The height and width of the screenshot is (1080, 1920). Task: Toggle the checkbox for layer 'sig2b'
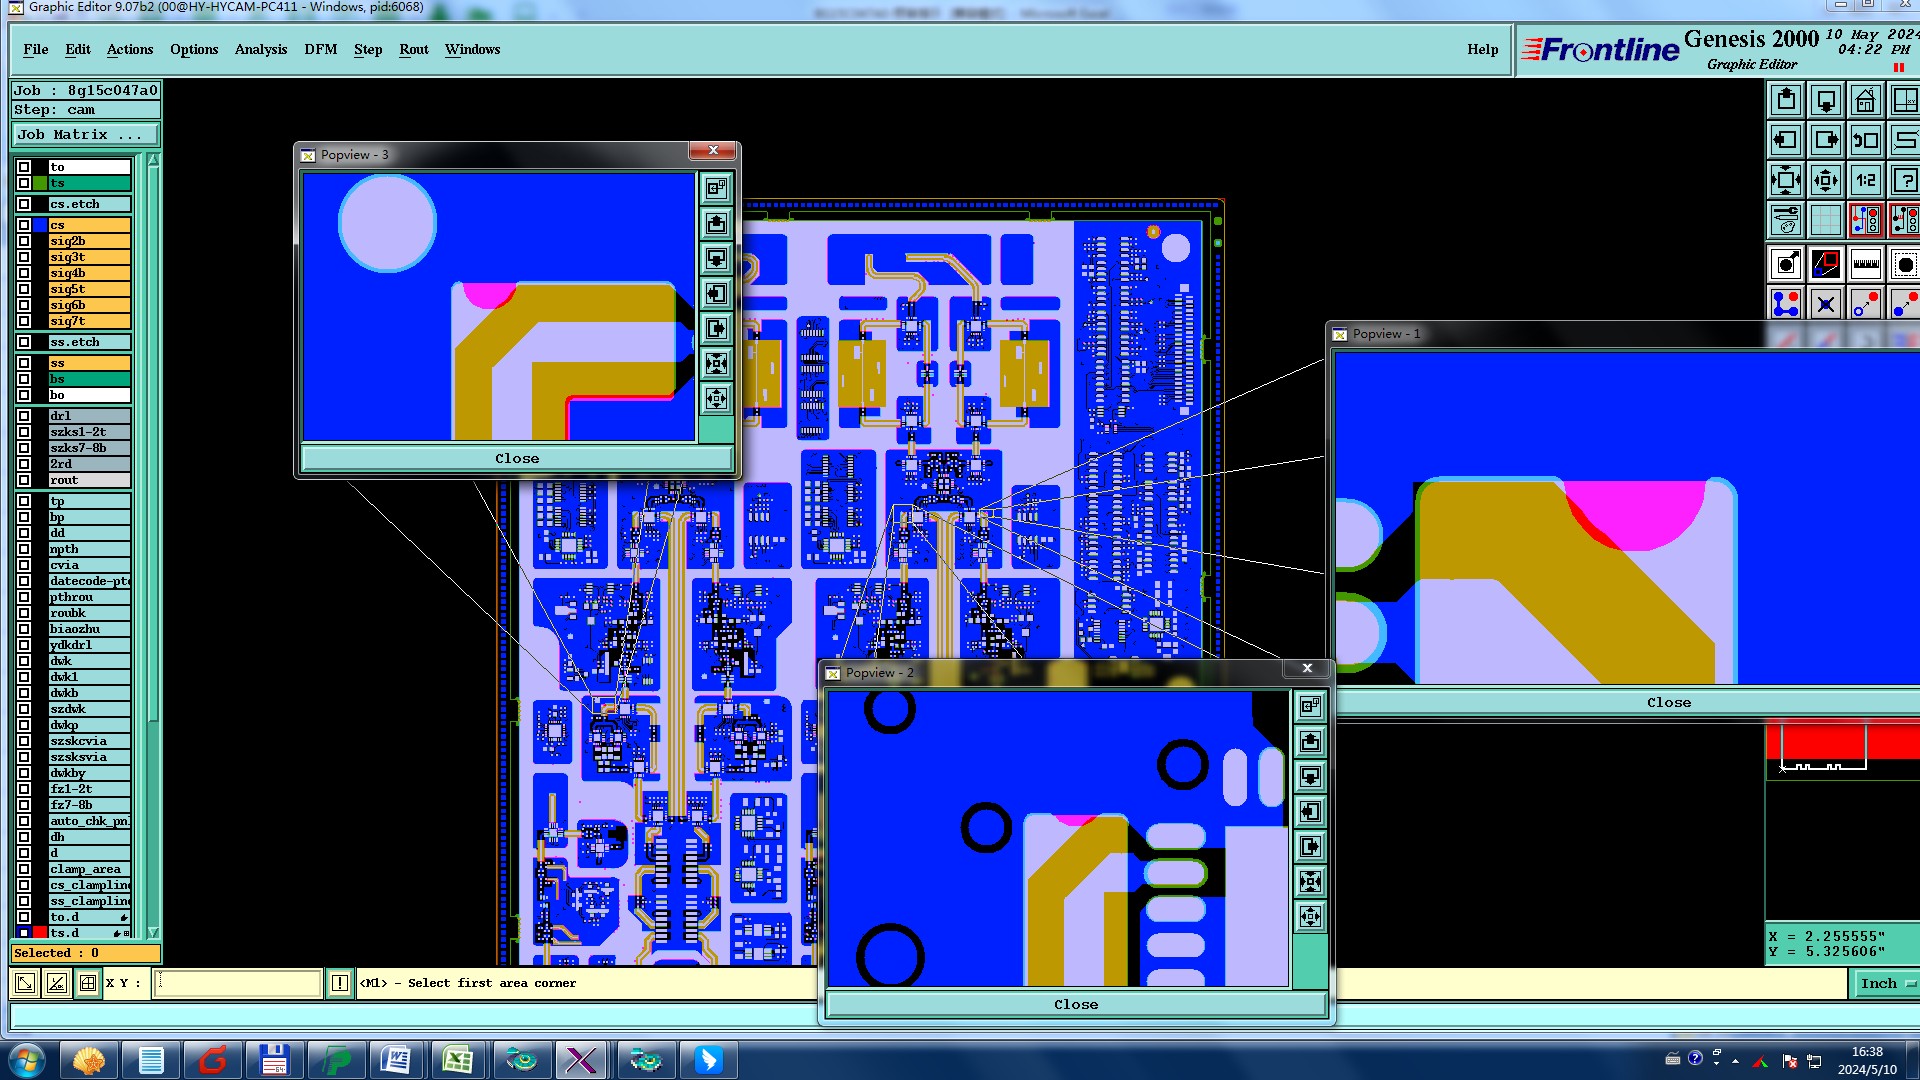24,241
